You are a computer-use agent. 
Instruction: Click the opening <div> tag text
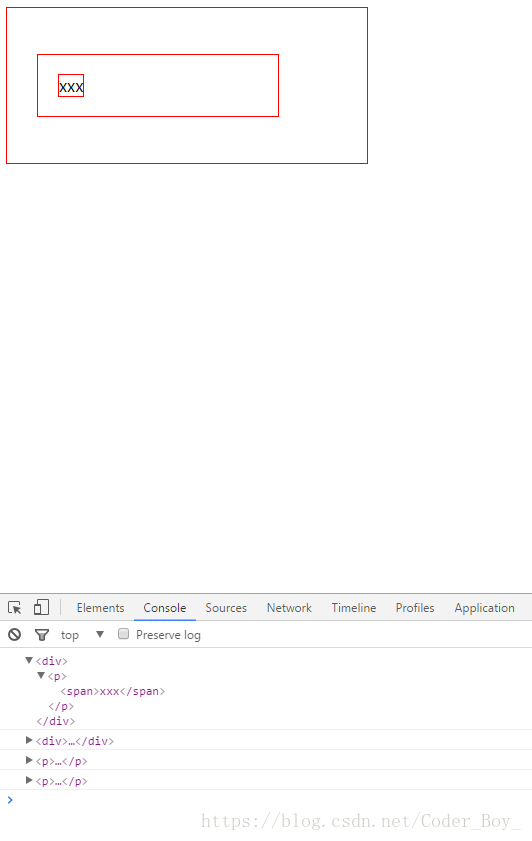tap(51, 661)
